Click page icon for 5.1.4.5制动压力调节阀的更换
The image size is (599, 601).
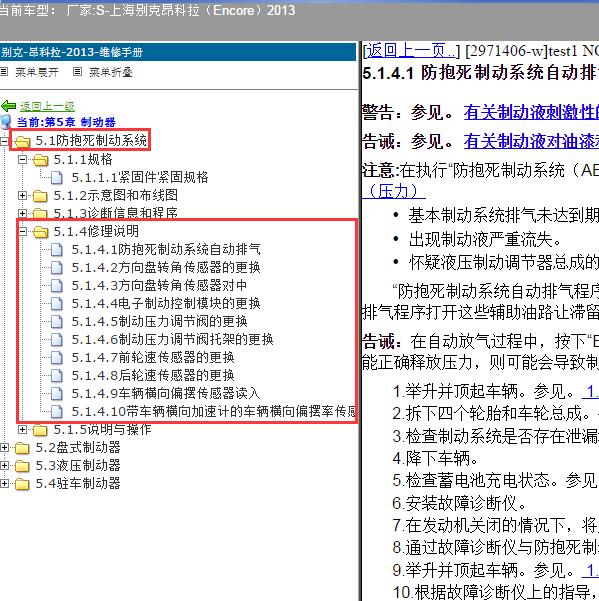click(57, 322)
